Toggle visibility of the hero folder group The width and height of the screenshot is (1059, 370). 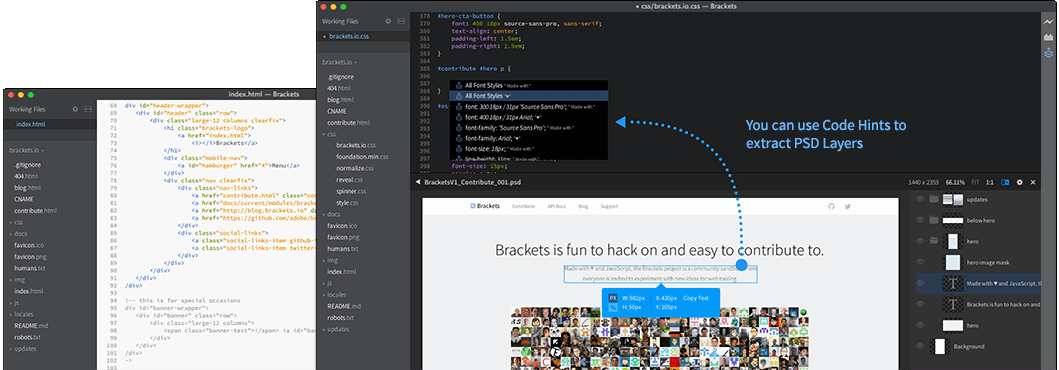pos(919,241)
